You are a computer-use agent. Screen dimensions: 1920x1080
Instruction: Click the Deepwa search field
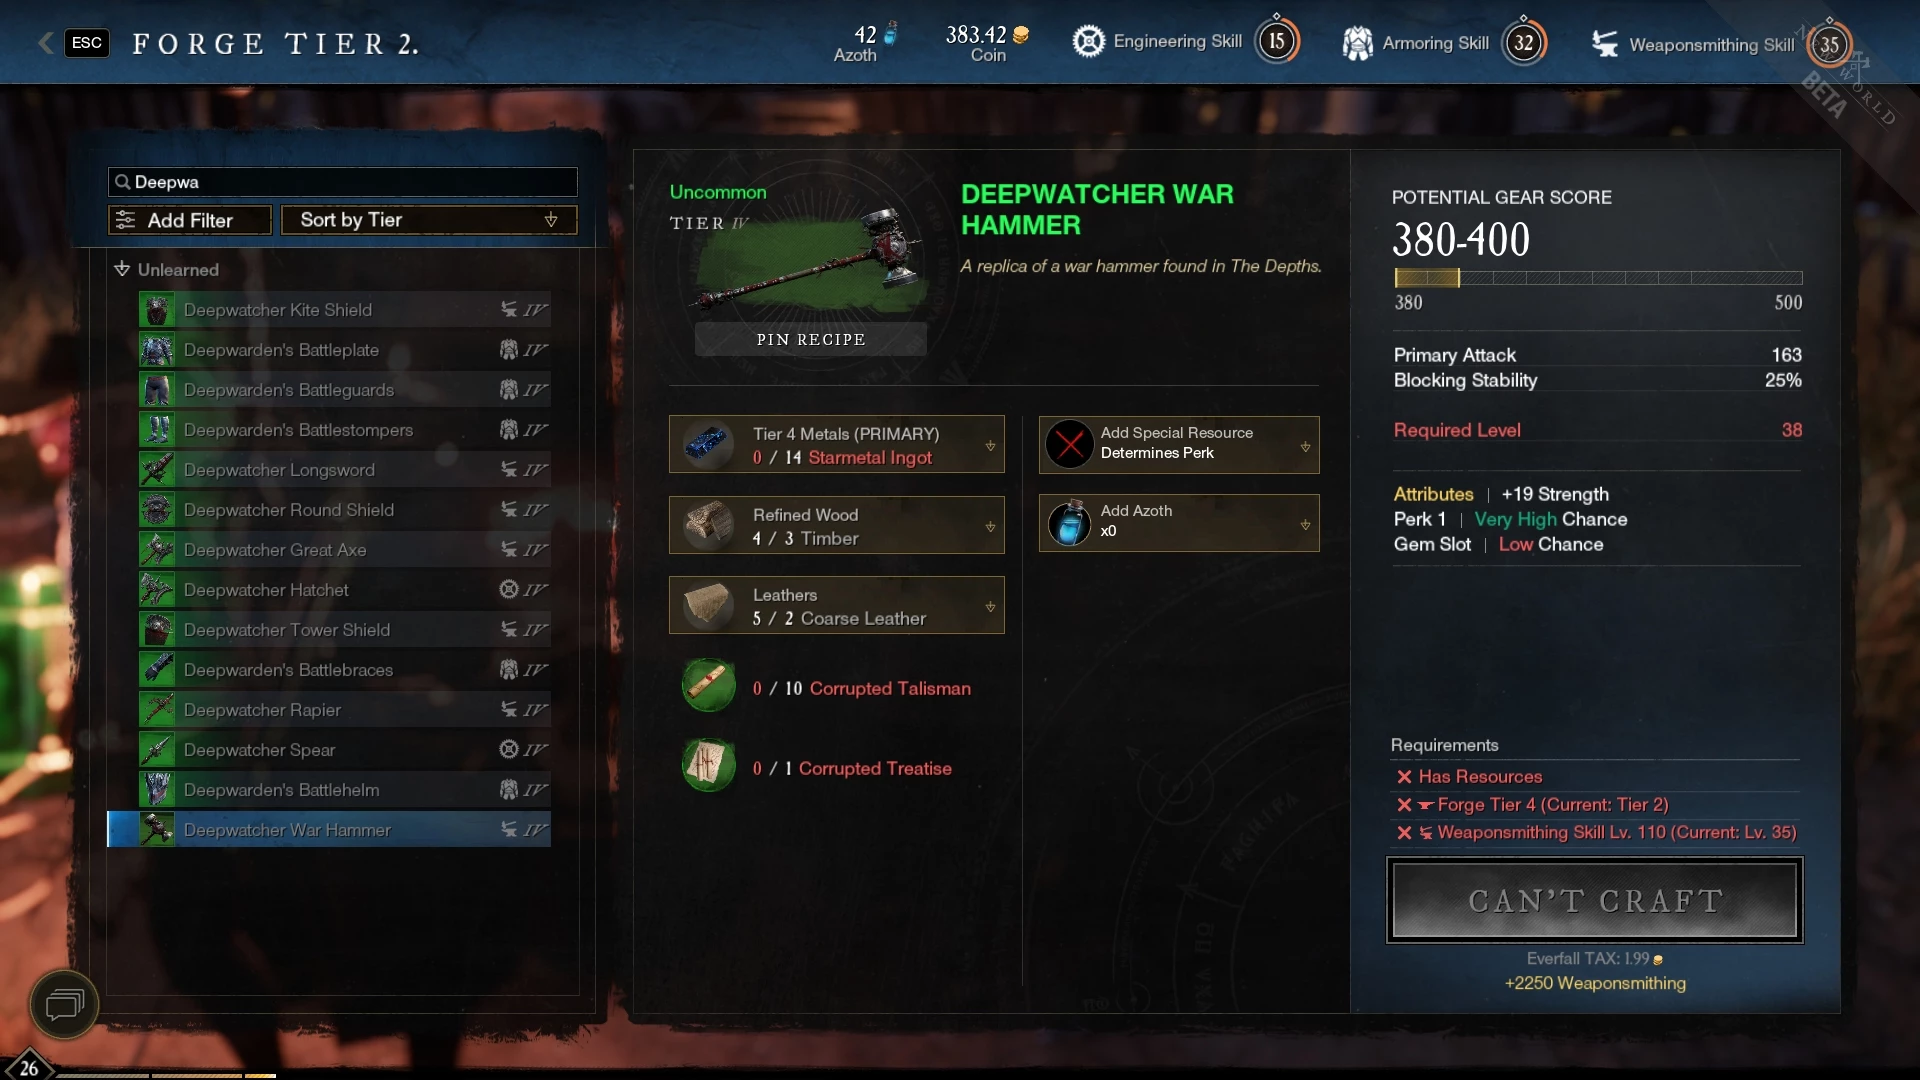click(343, 182)
